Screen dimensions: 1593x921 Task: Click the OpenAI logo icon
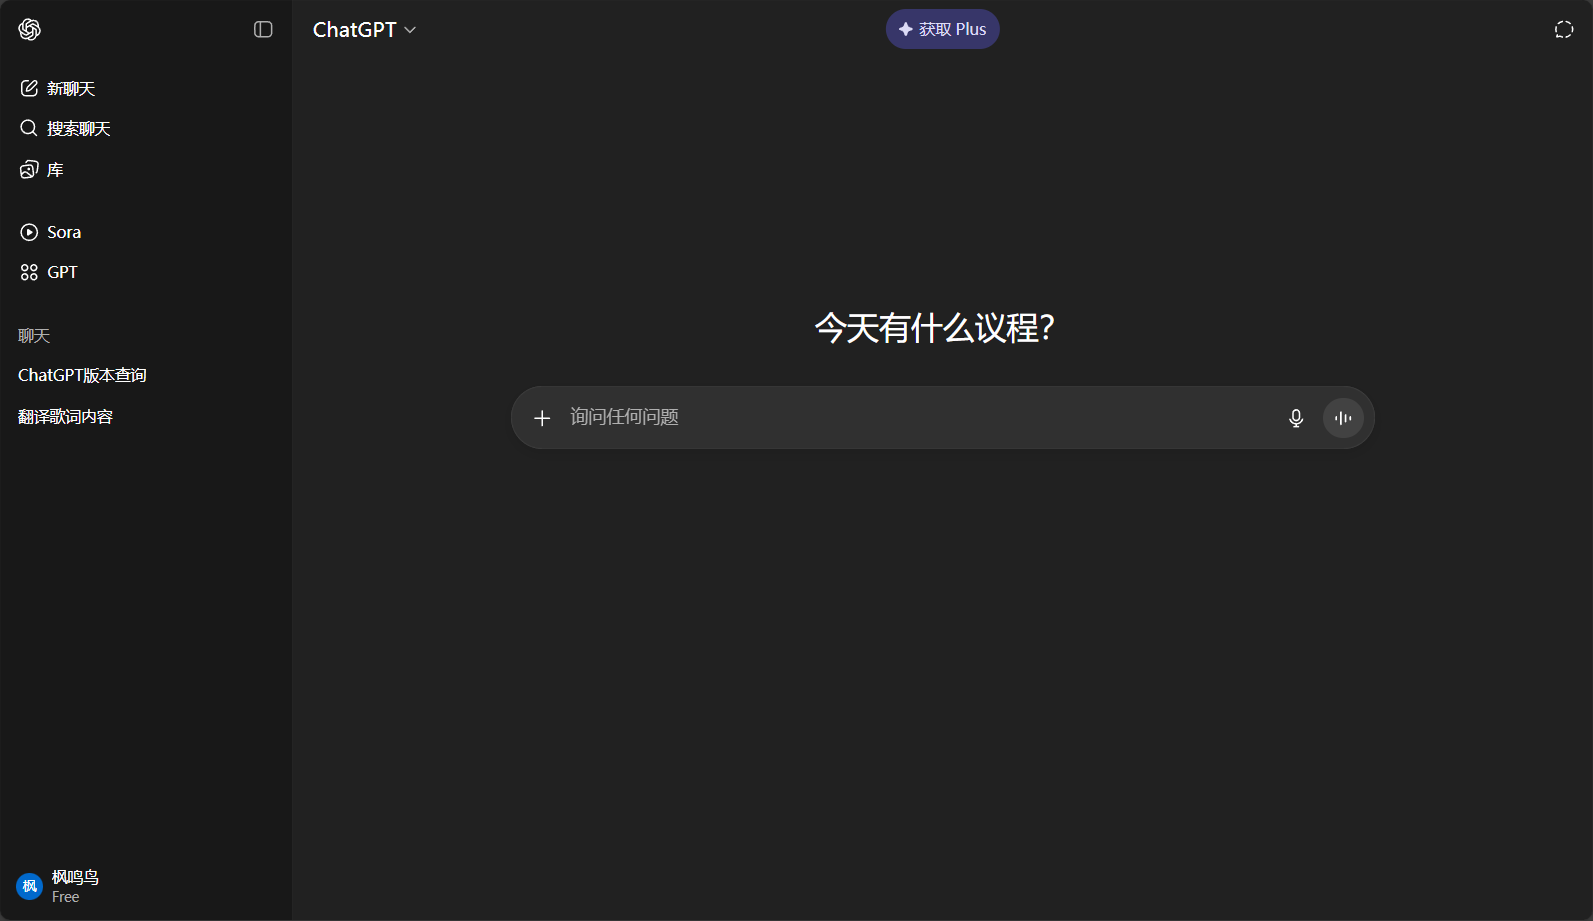tap(30, 30)
